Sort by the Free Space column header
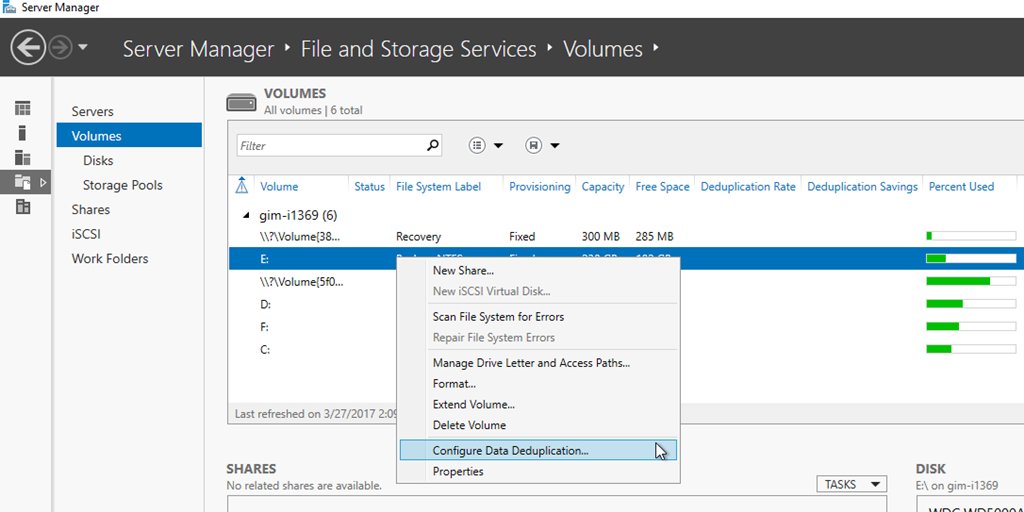The image size is (1024, 512). tap(662, 187)
